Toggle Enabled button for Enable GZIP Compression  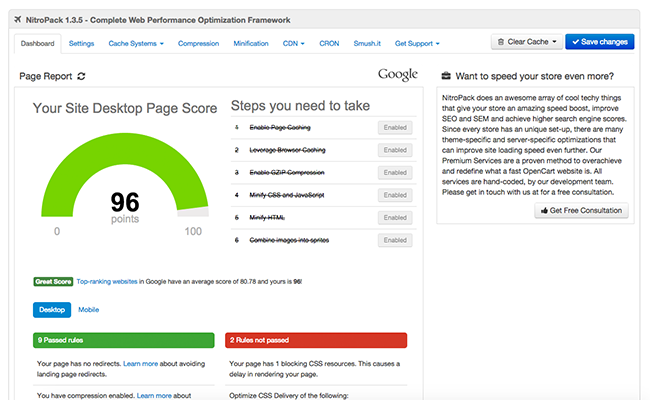(x=395, y=172)
